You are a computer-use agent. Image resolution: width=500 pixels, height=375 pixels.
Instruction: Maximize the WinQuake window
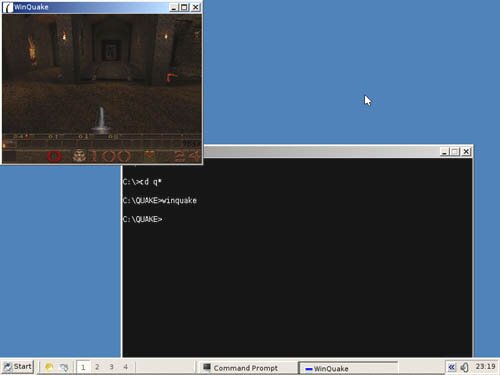(x=184, y=7)
